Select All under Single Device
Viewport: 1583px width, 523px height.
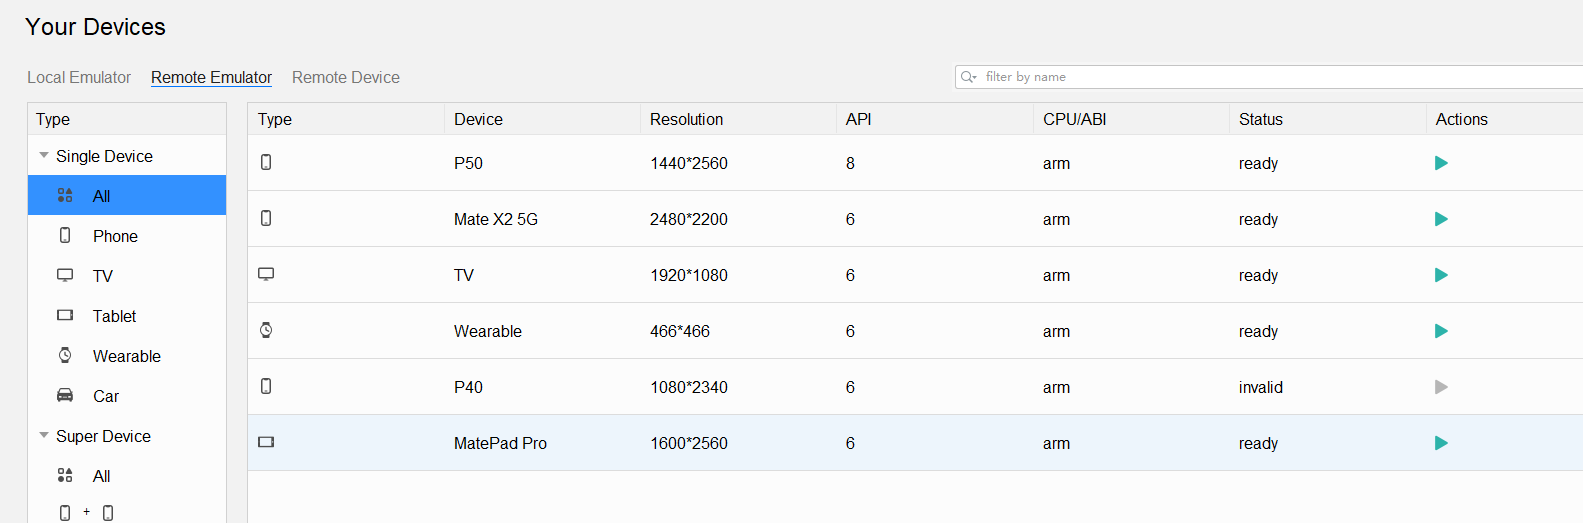click(127, 195)
